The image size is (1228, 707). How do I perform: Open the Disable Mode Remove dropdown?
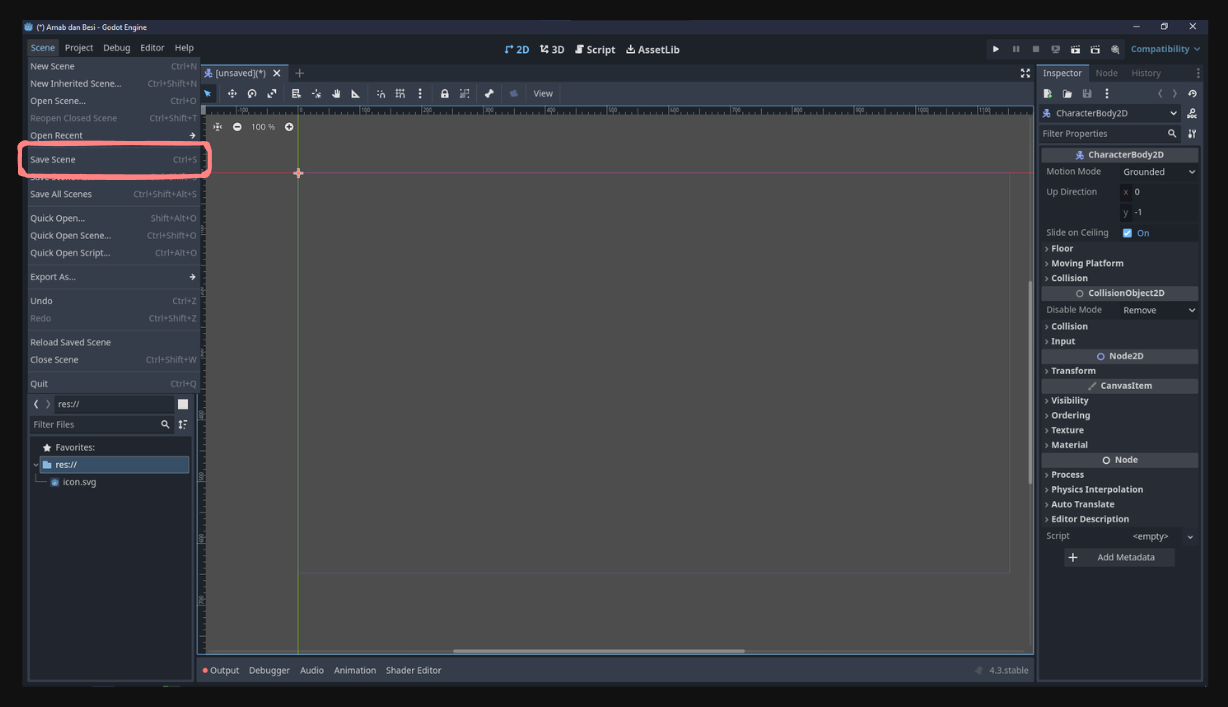(x=1158, y=310)
